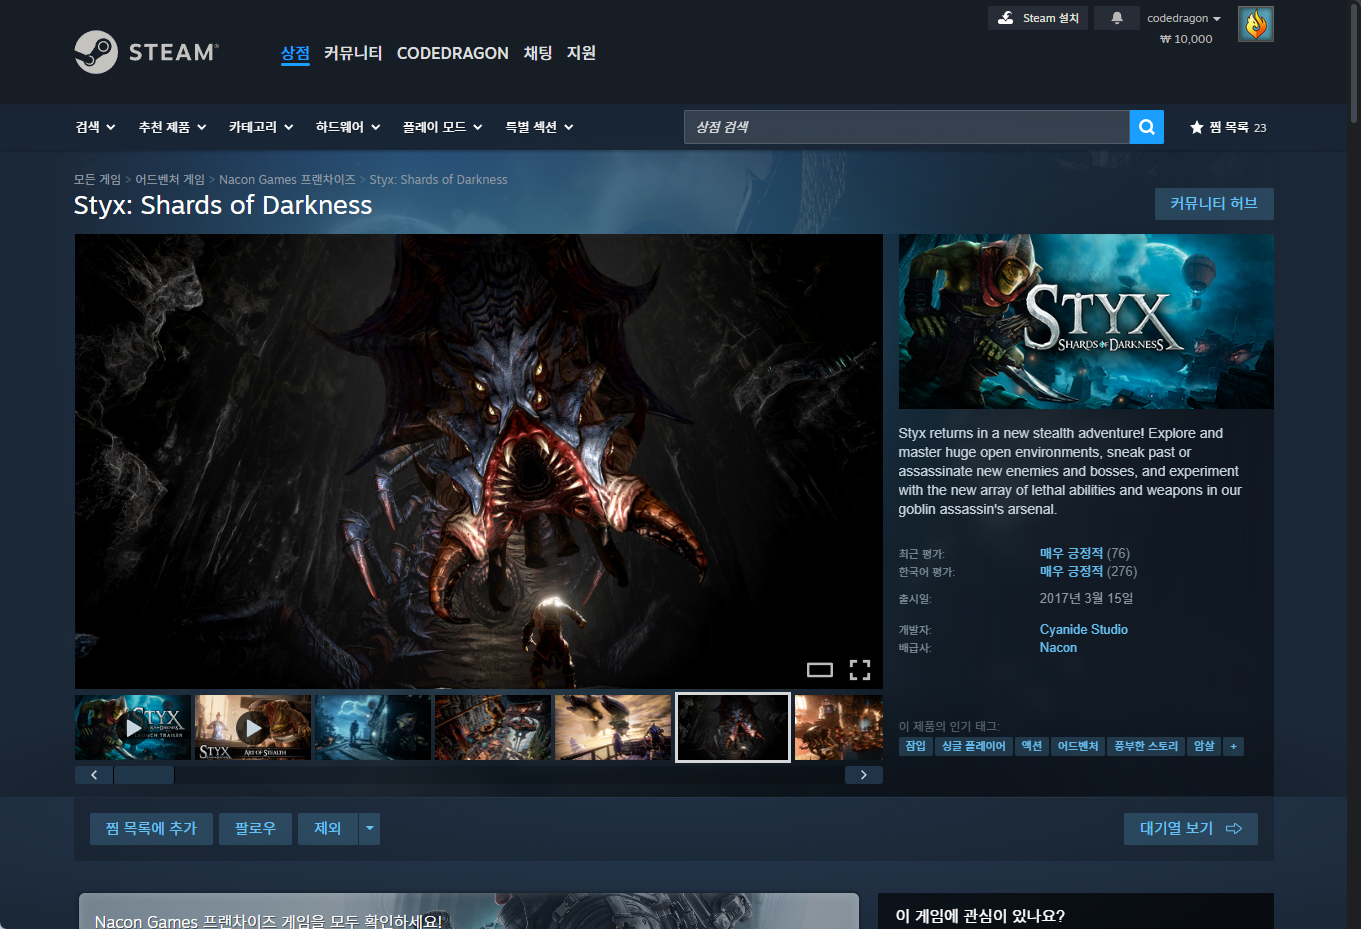Click the 어드벤처 게임 breadcrumb
This screenshot has width=1361, height=929.
[170, 179]
